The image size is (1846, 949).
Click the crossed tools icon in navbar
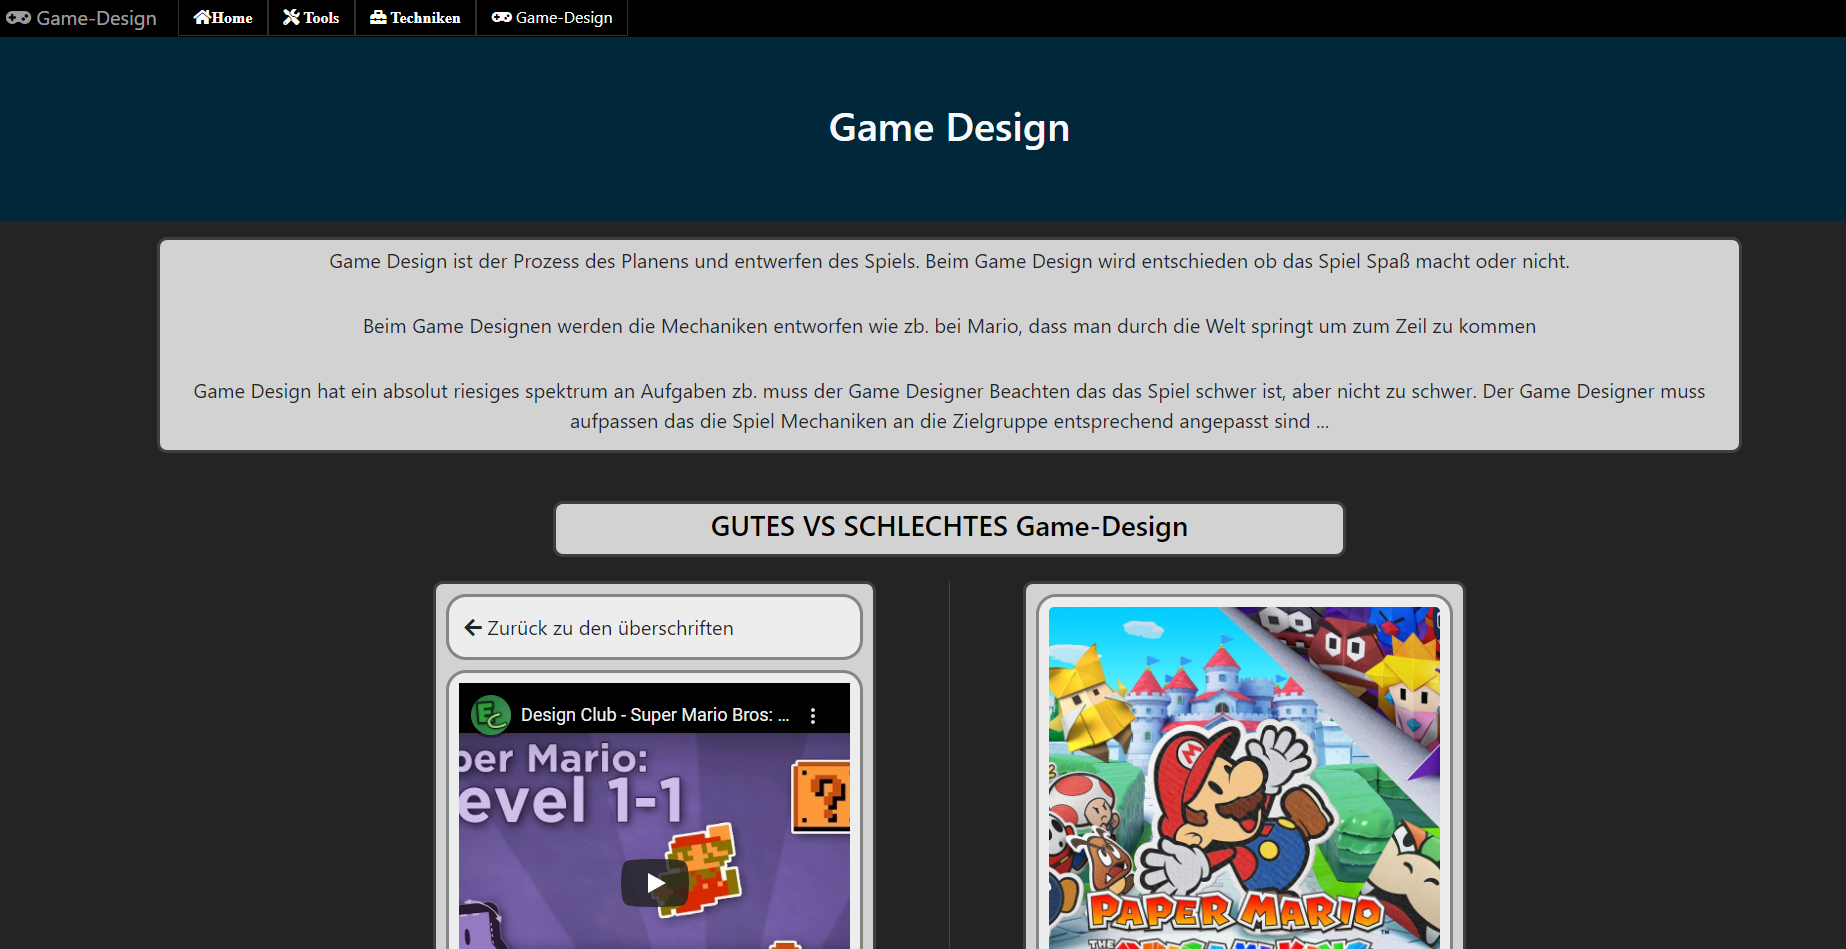(291, 17)
